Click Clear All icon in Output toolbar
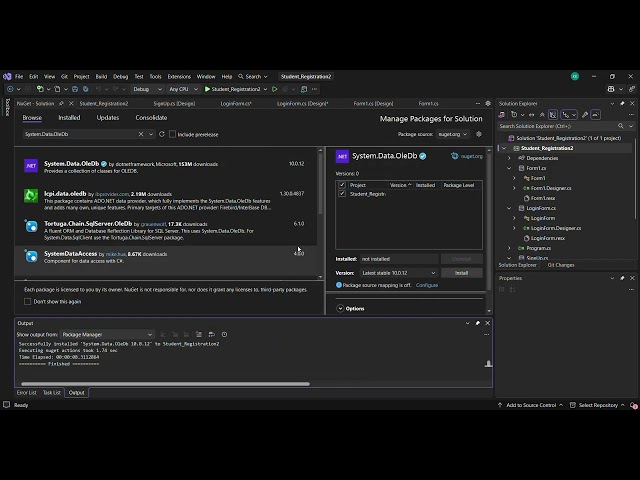Viewport: 640px width, 480px height. [199, 334]
